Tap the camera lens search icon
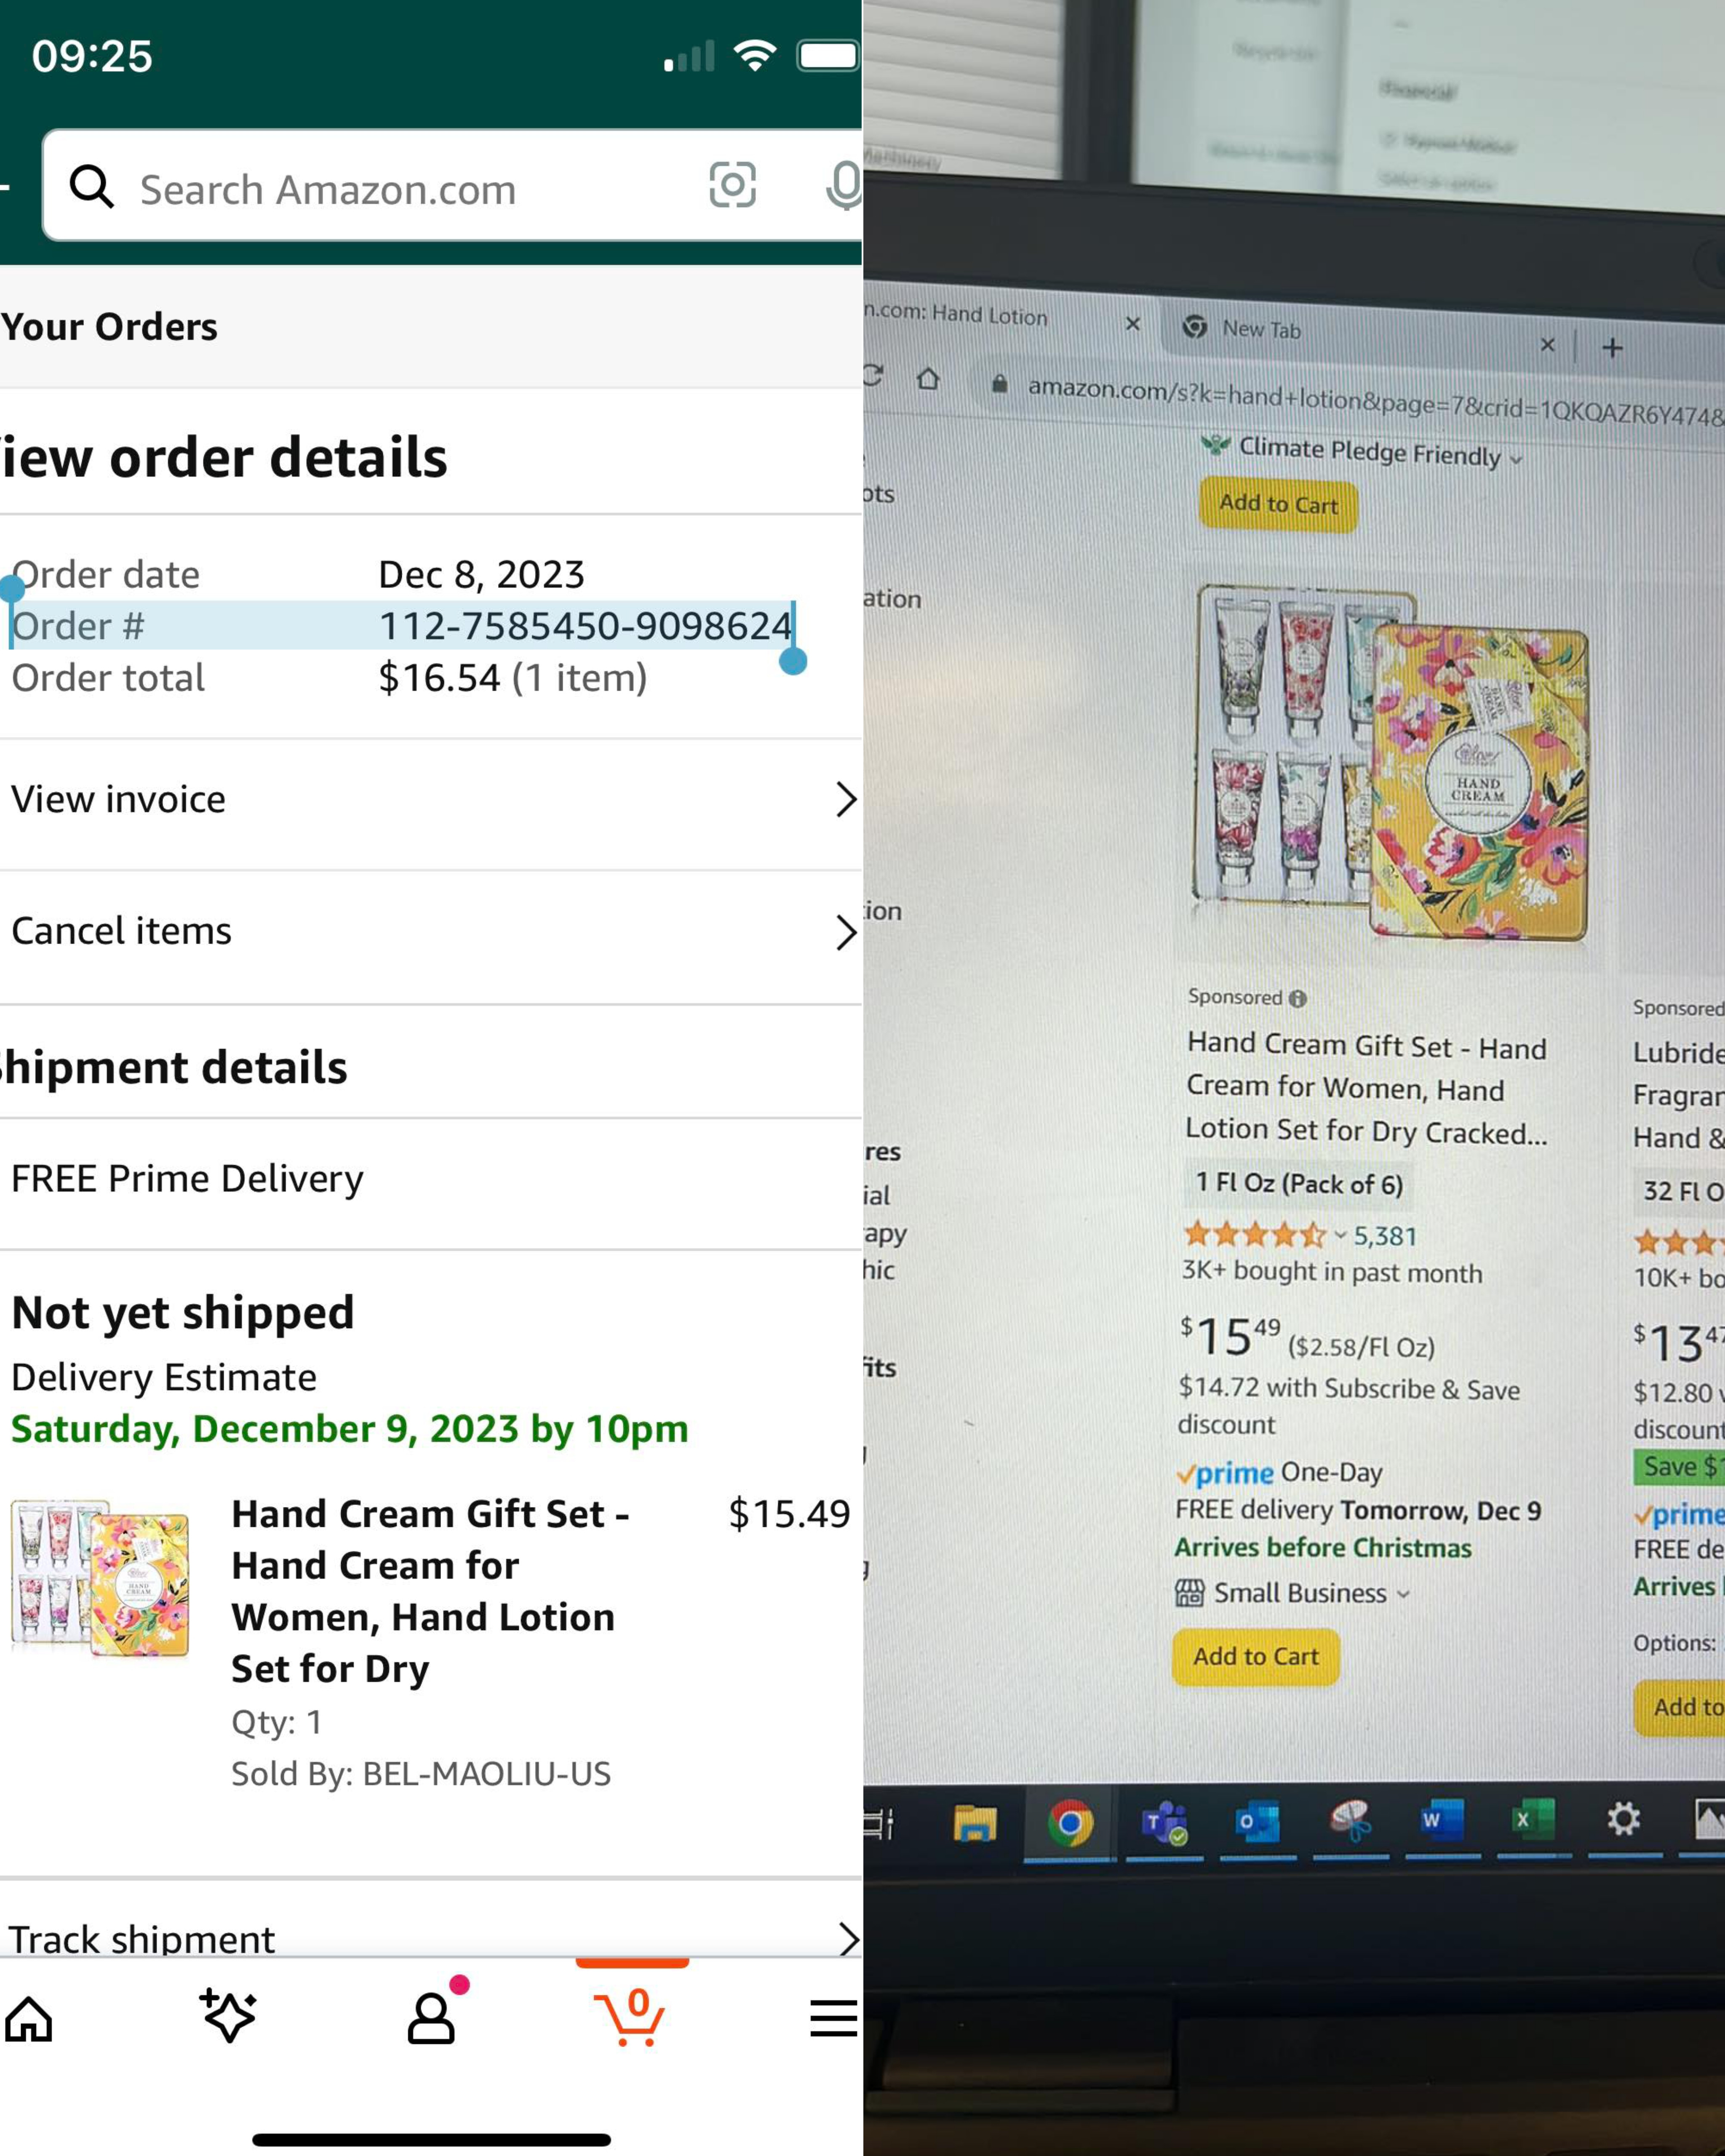 click(732, 185)
